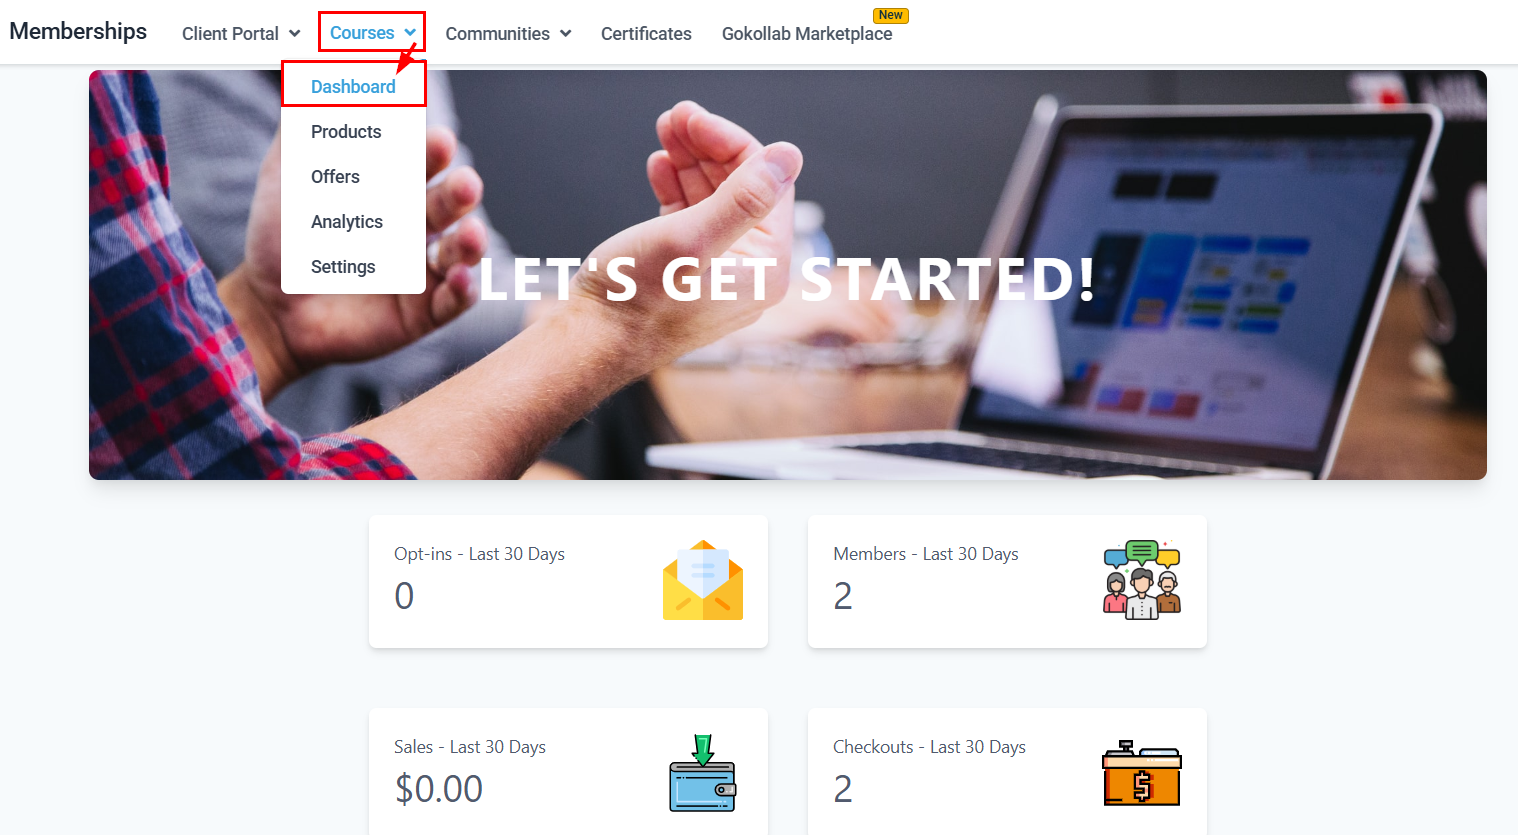This screenshot has height=835, width=1518.
Task: Click the Opt-ins envelope icon
Action: (703, 580)
